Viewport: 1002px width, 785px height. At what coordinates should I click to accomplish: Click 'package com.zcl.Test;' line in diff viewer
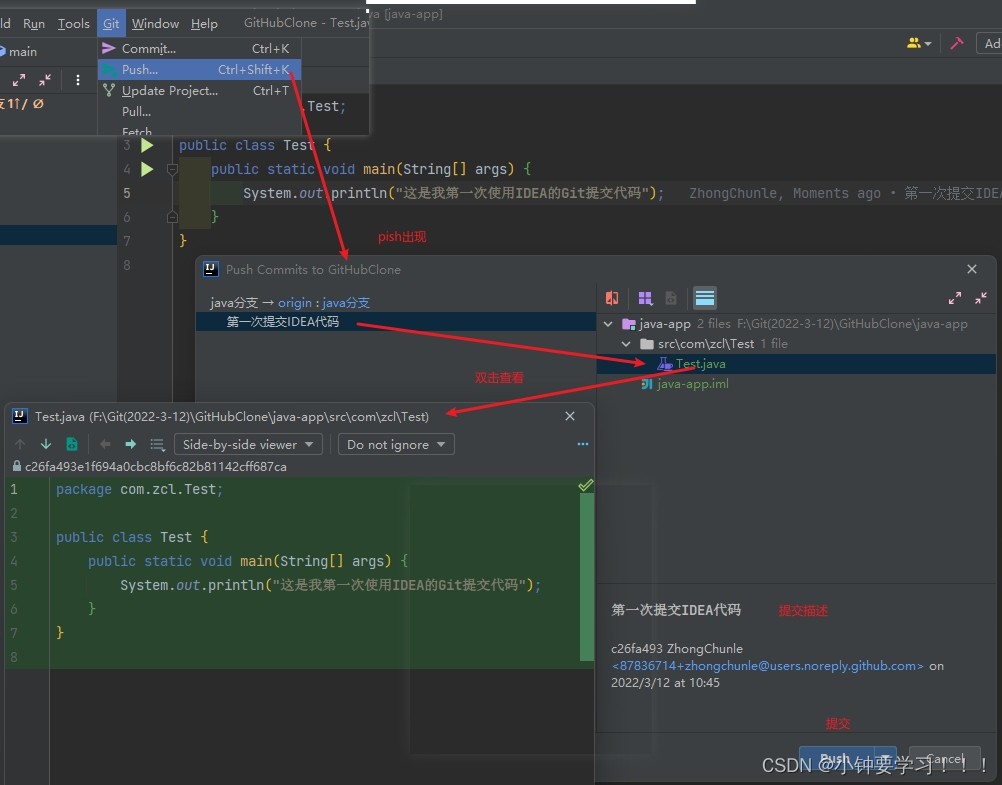[x=139, y=490]
